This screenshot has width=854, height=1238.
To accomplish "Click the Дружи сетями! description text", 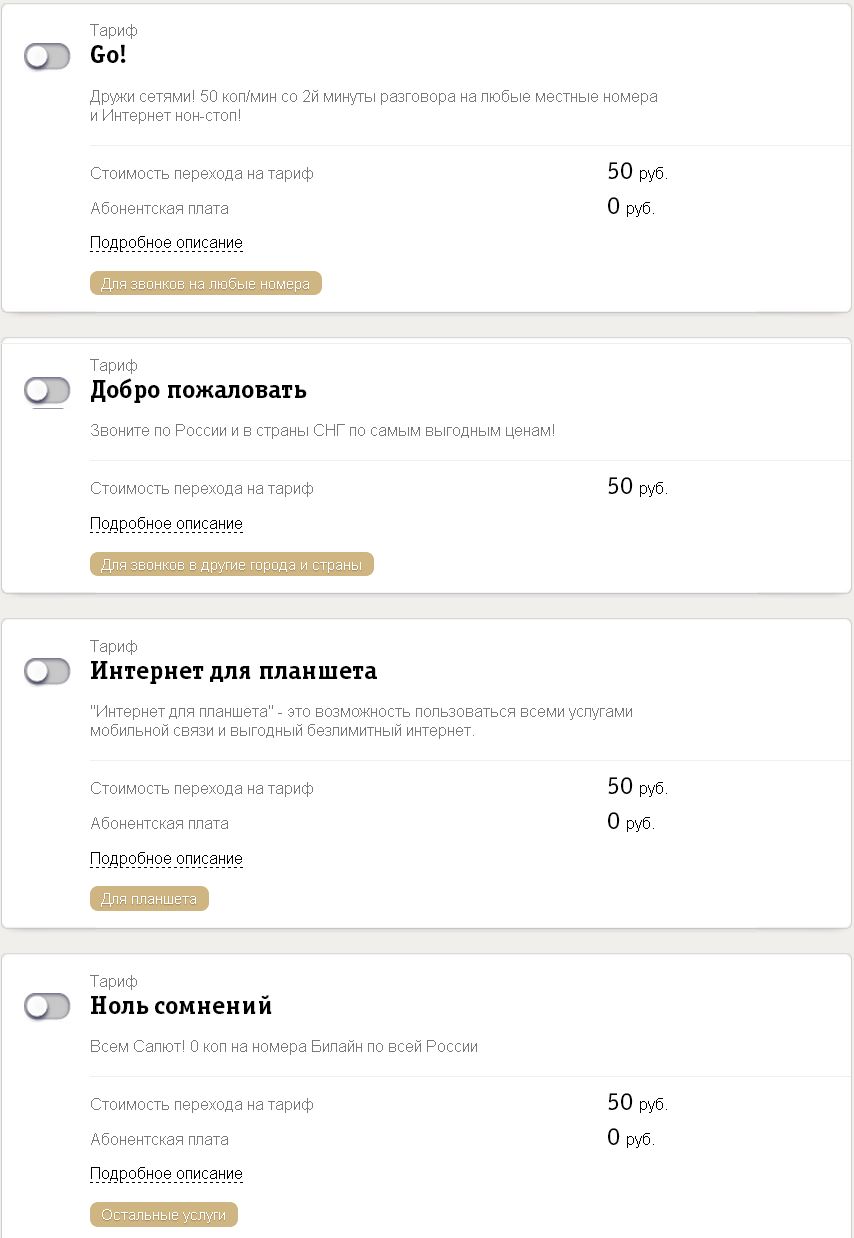I will tap(373, 106).
